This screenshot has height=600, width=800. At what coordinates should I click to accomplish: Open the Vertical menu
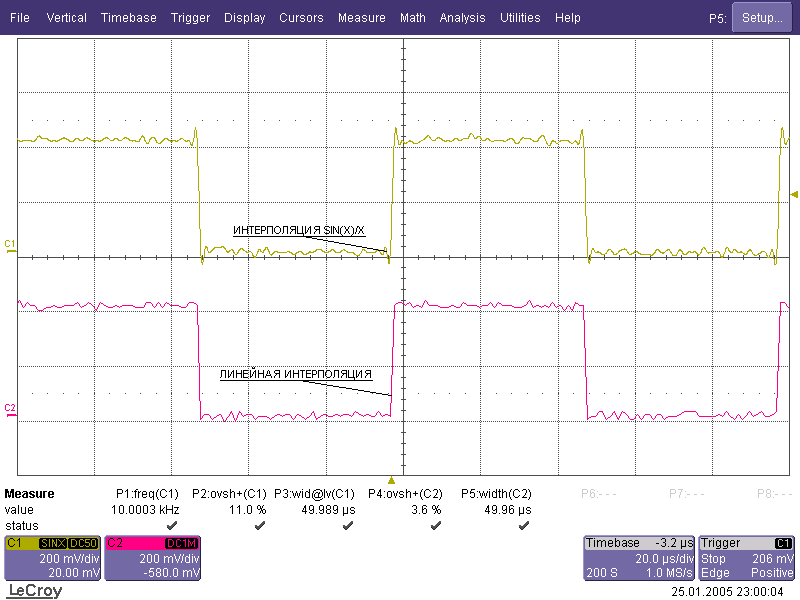66,18
